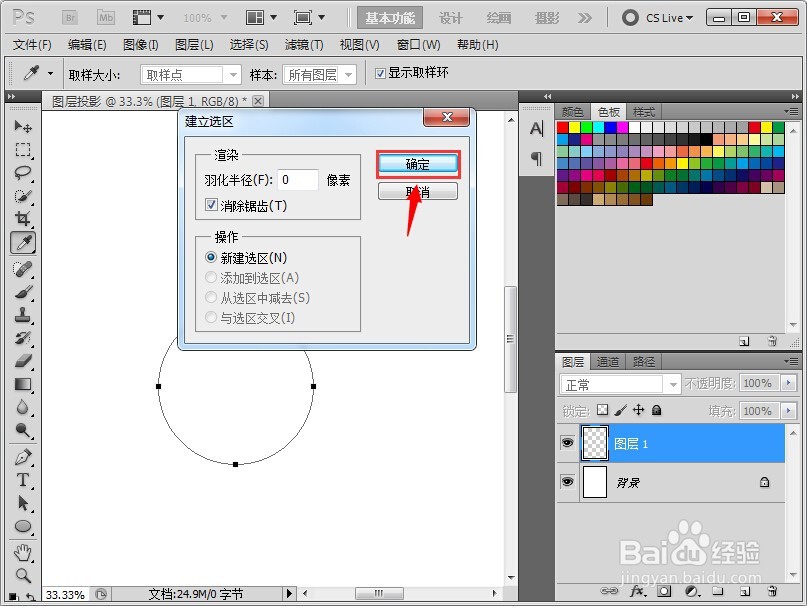Open the blending mode dropdown
This screenshot has width=807, height=606.
(620, 385)
